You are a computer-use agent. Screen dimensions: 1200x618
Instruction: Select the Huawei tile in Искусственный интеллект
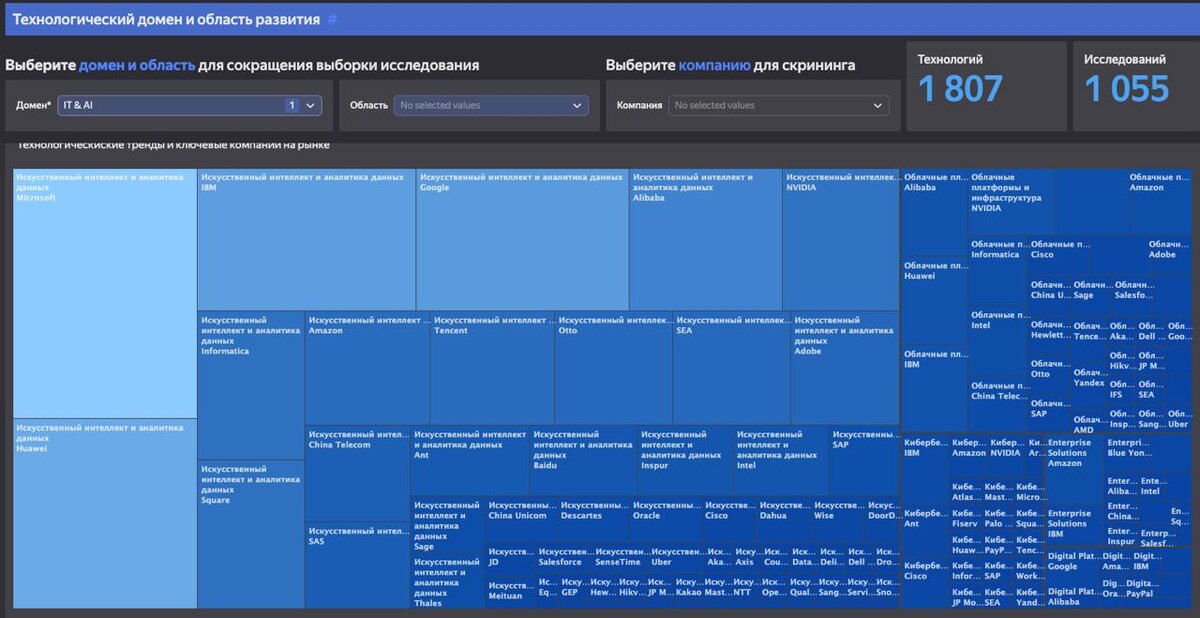pos(105,513)
